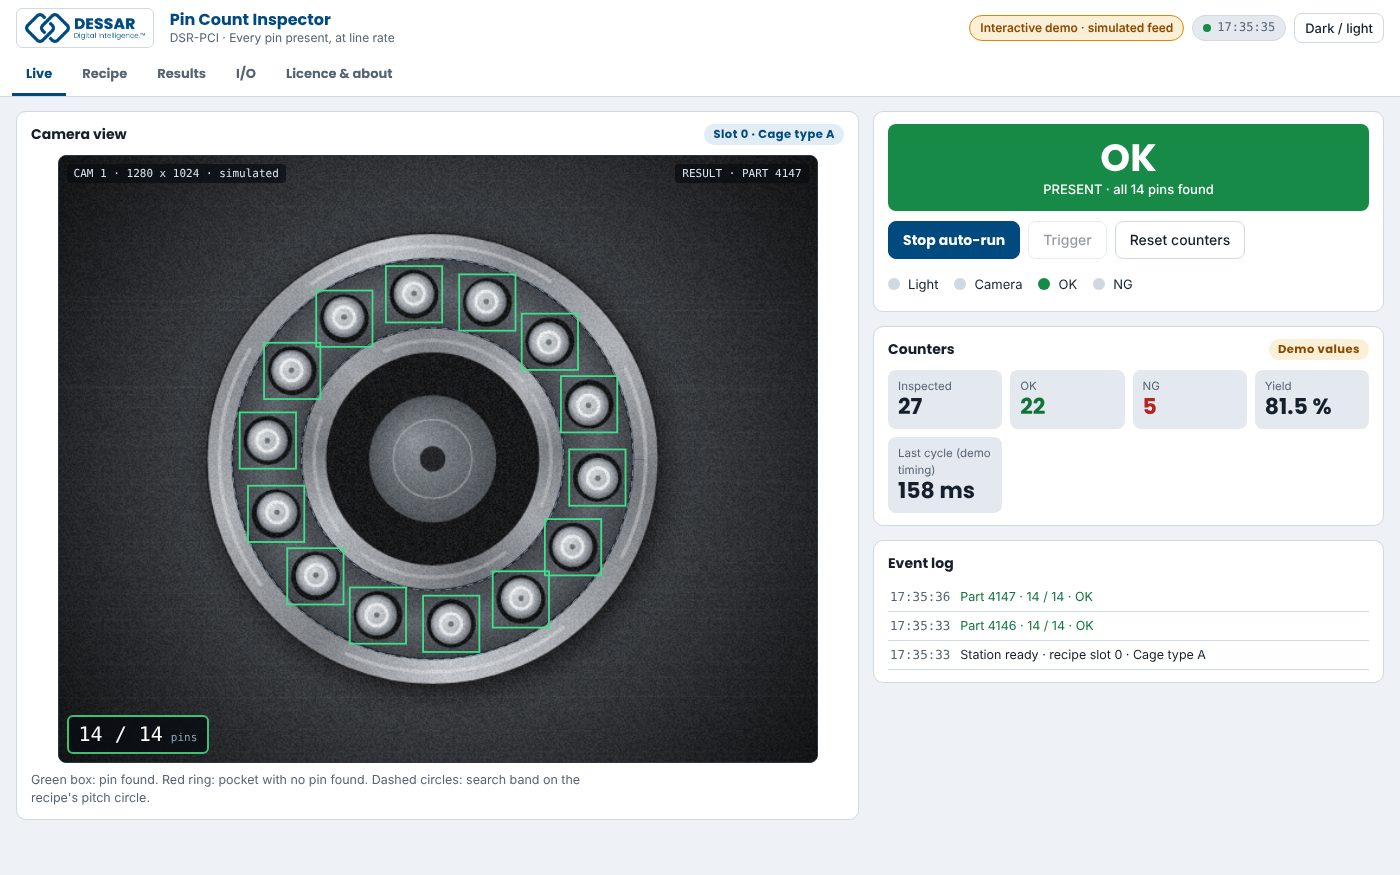Screen dimensions: 1400x875
Task: Open the I/O tab
Action: (x=246, y=73)
